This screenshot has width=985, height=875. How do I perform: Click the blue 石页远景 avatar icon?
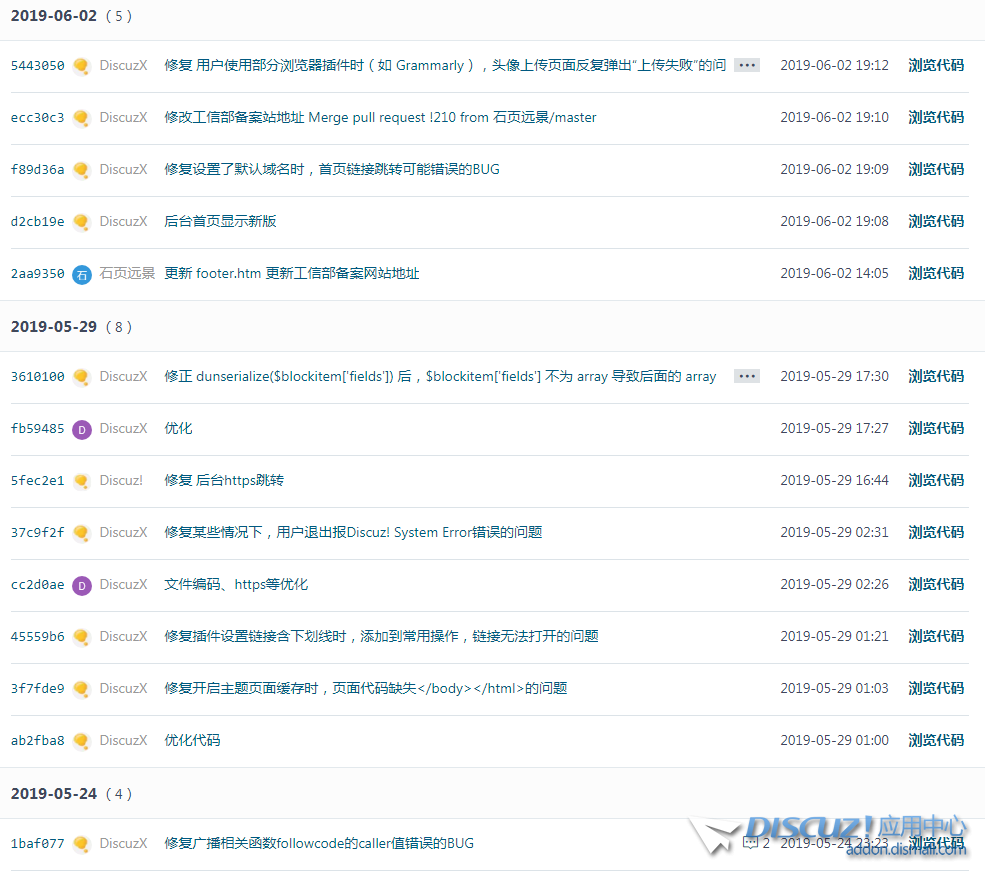82,274
